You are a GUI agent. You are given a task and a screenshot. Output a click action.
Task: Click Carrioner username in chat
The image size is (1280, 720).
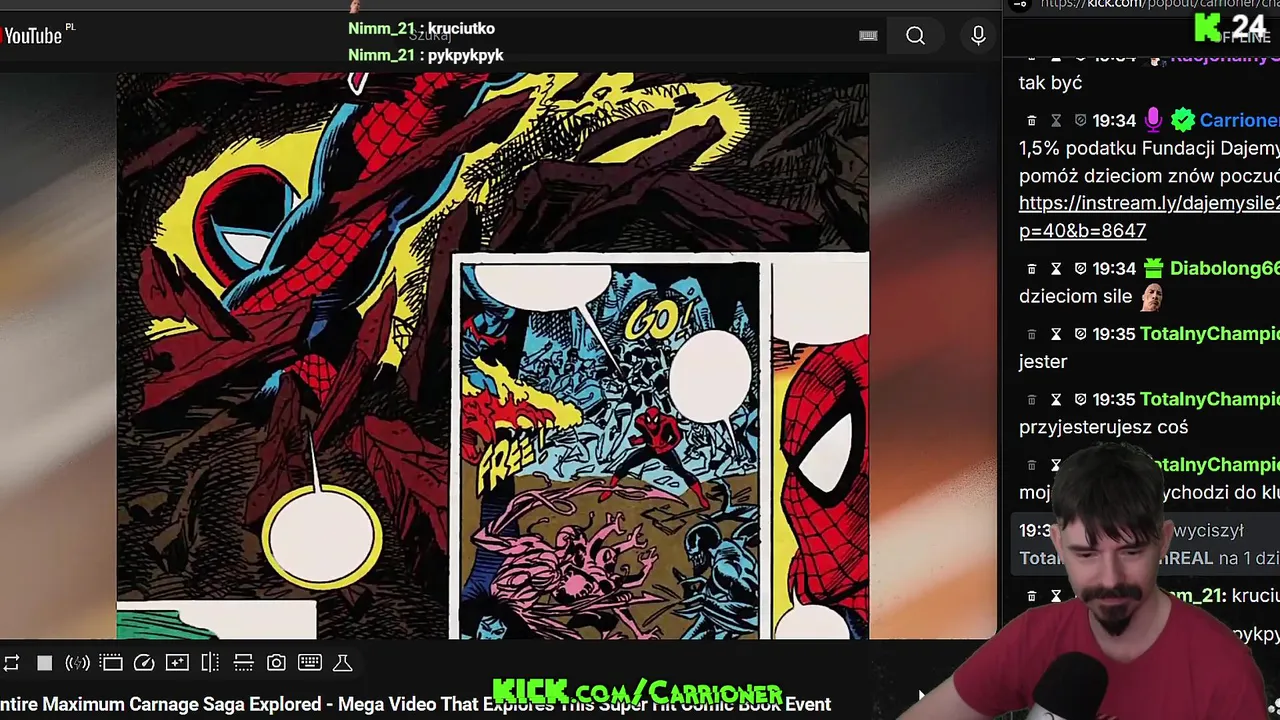(x=1239, y=120)
